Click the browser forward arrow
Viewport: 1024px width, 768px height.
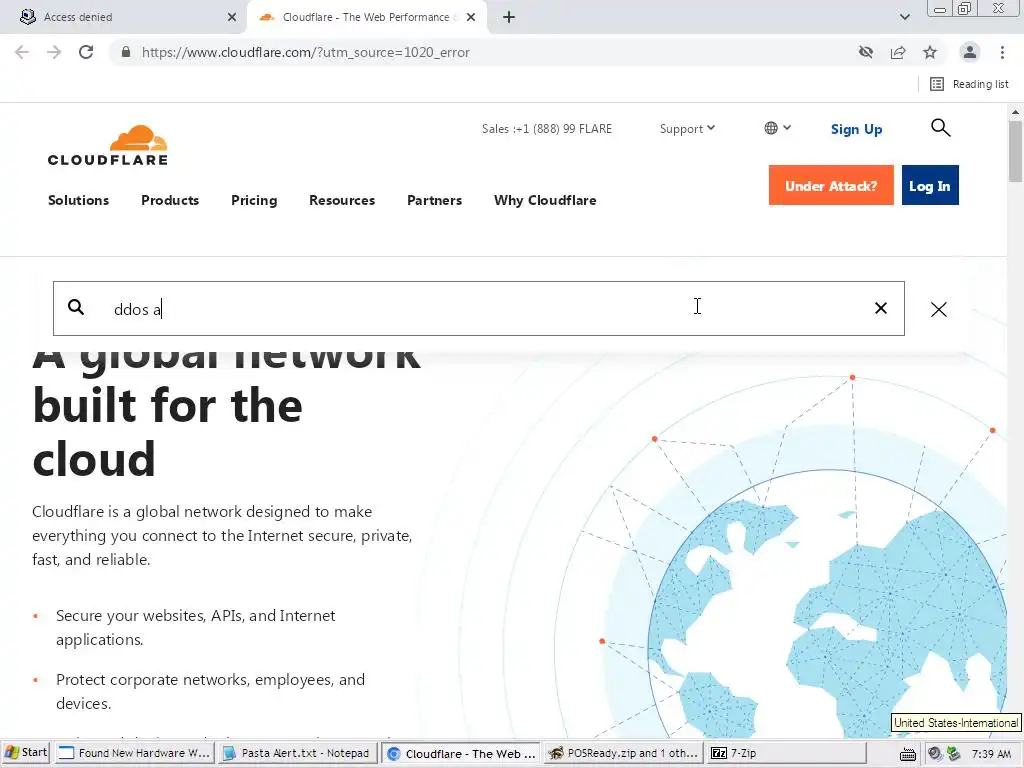tap(54, 52)
